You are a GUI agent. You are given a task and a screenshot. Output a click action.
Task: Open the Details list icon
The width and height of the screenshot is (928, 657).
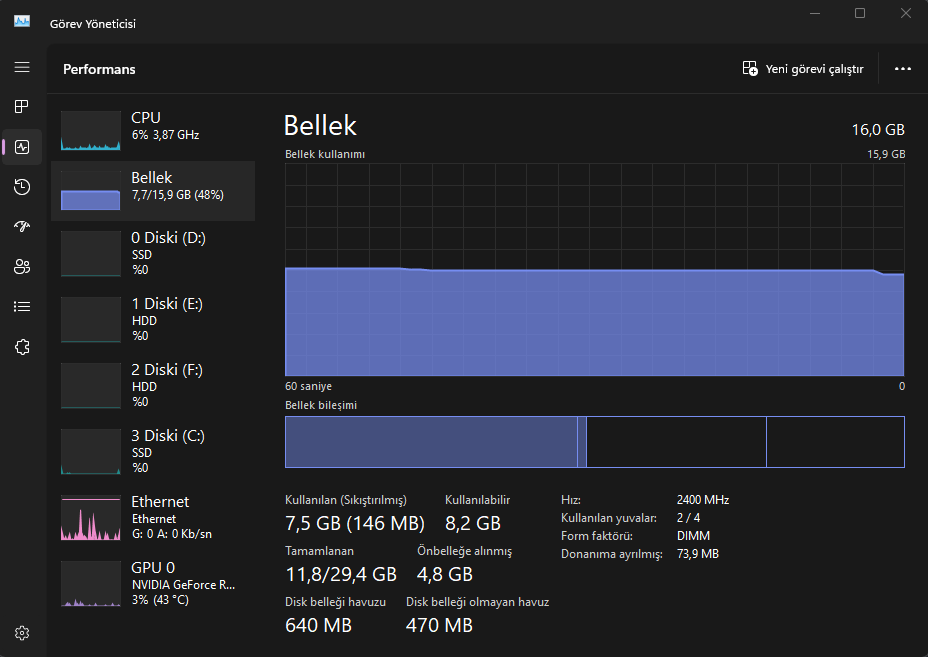click(x=22, y=307)
